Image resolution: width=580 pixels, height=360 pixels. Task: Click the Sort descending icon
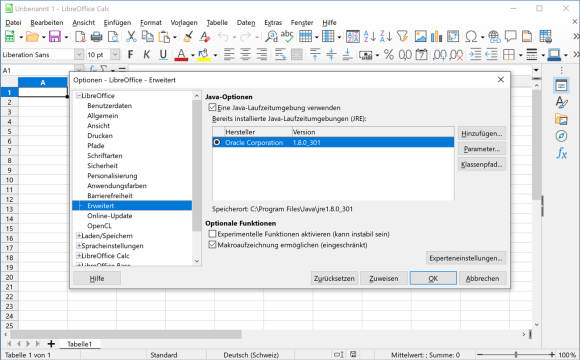386,36
